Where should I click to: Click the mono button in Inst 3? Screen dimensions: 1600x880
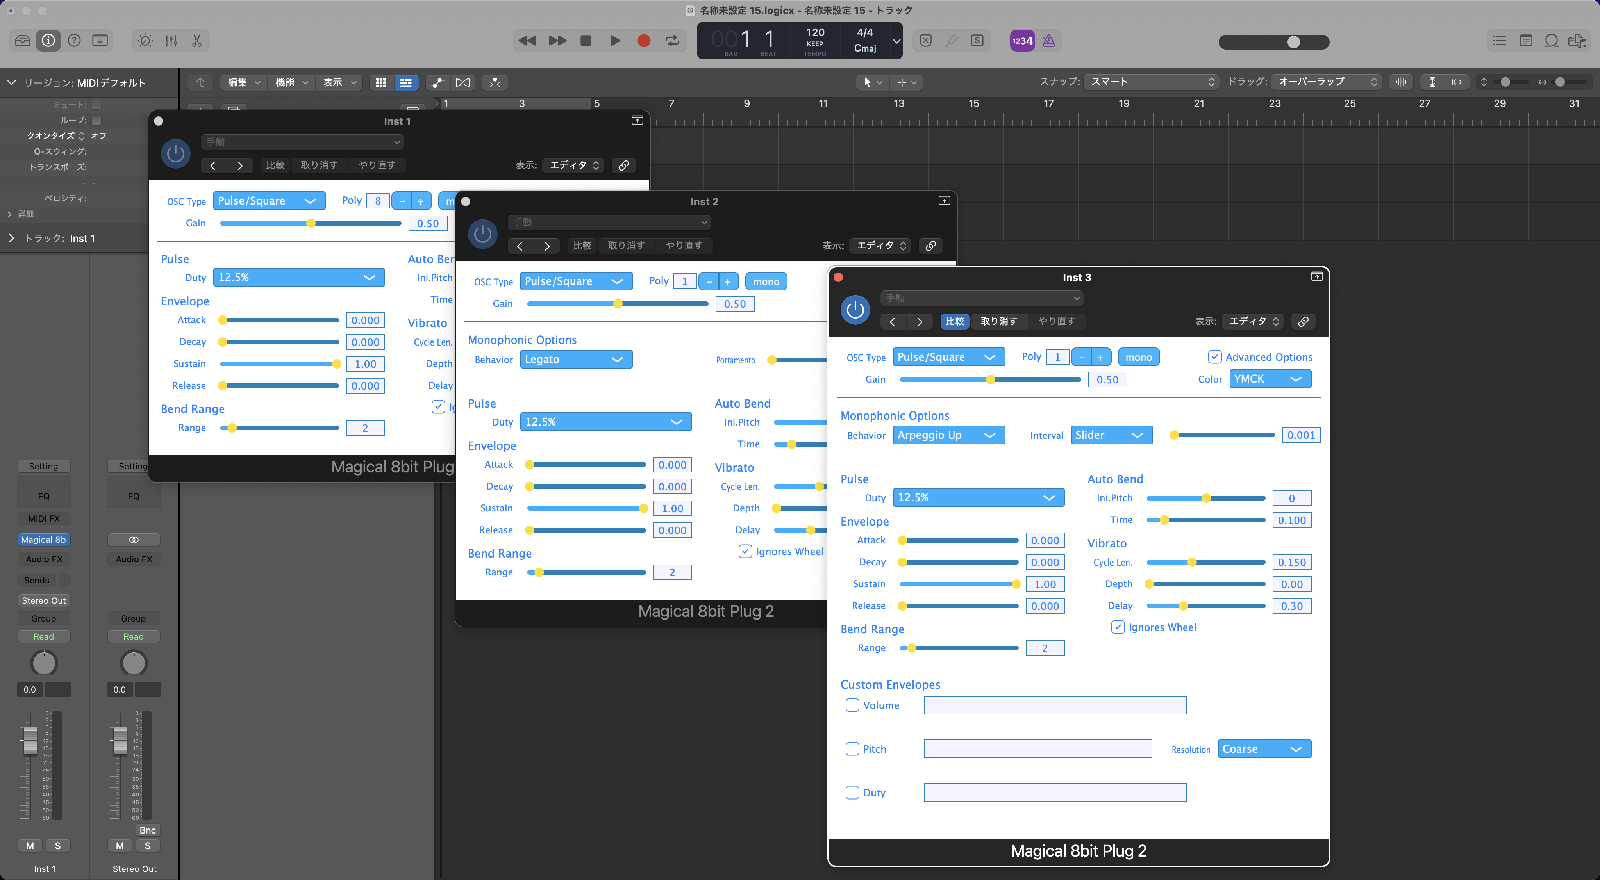pos(1138,357)
